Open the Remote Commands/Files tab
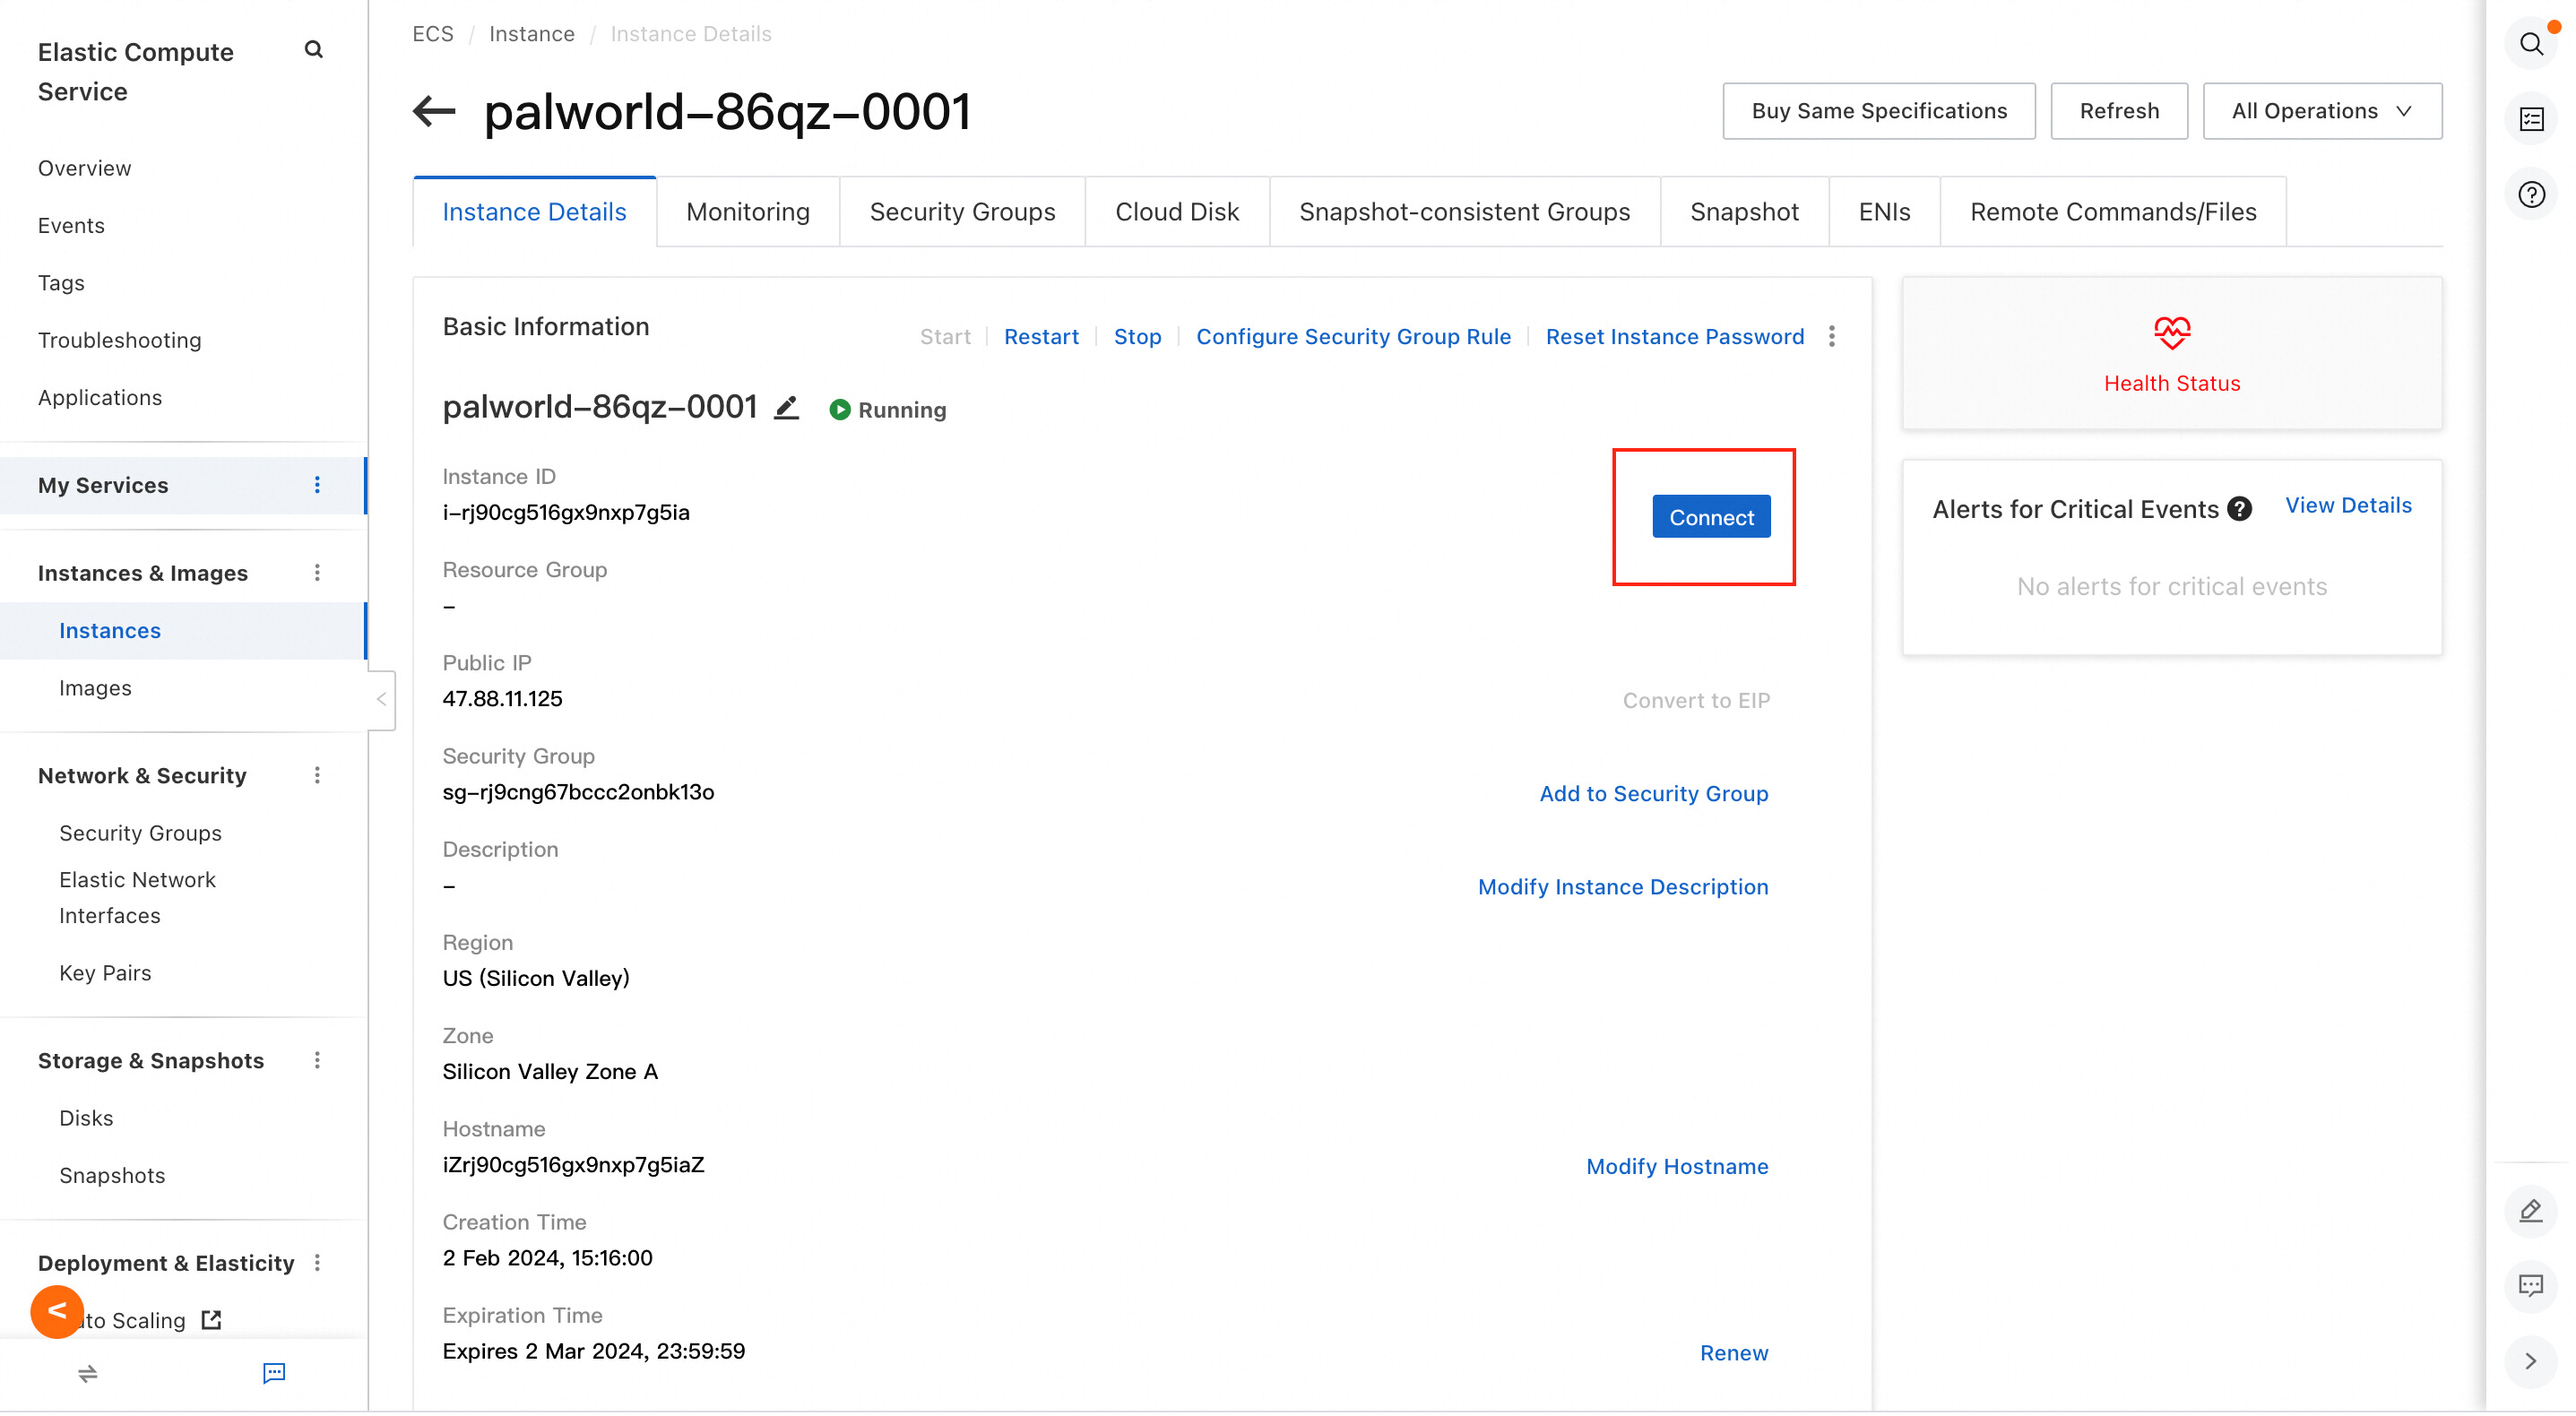 (x=2113, y=212)
